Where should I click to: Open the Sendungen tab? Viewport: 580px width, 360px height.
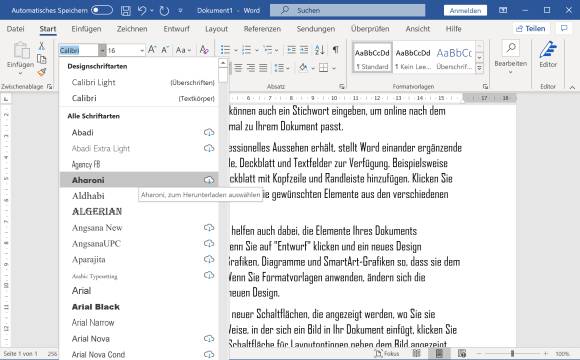(x=316, y=29)
